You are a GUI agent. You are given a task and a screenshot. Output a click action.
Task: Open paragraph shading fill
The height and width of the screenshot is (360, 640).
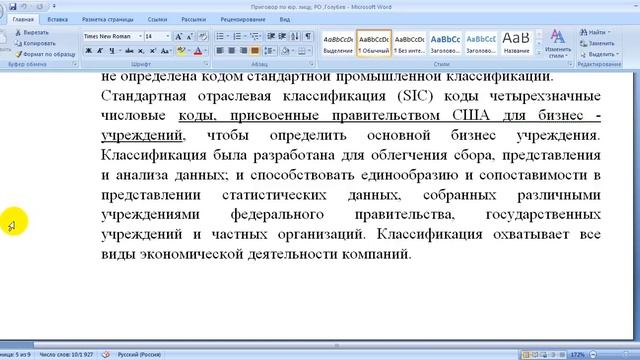pos(285,51)
